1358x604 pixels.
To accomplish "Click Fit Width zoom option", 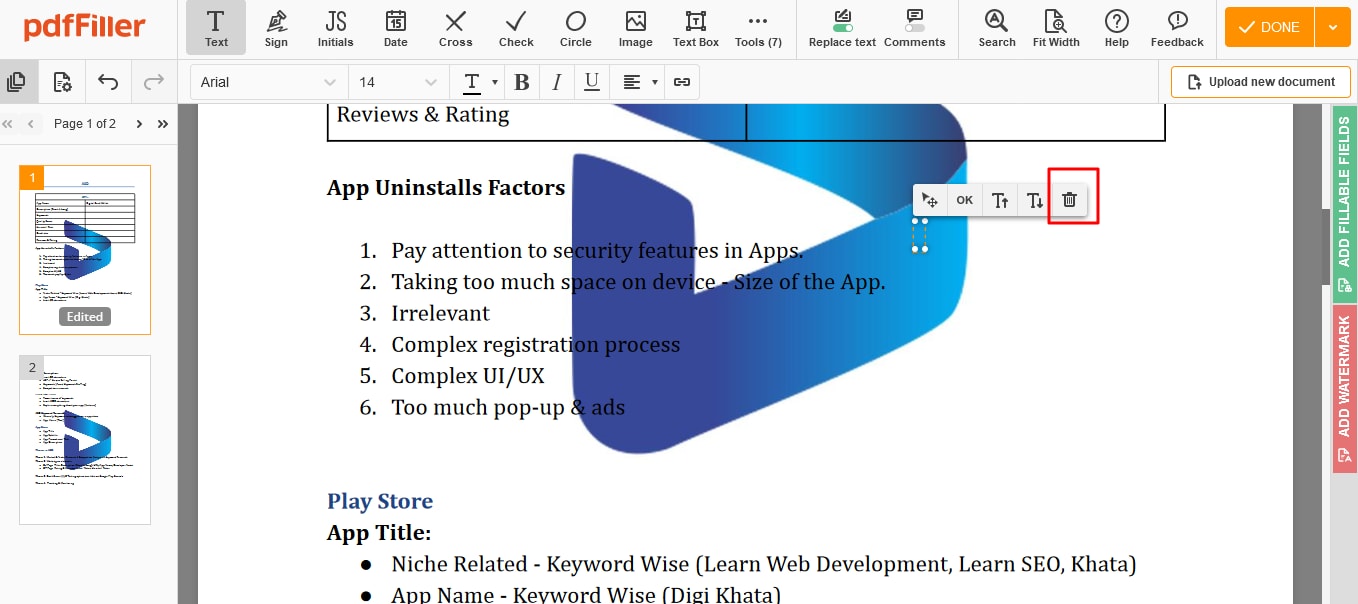I will [1056, 28].
